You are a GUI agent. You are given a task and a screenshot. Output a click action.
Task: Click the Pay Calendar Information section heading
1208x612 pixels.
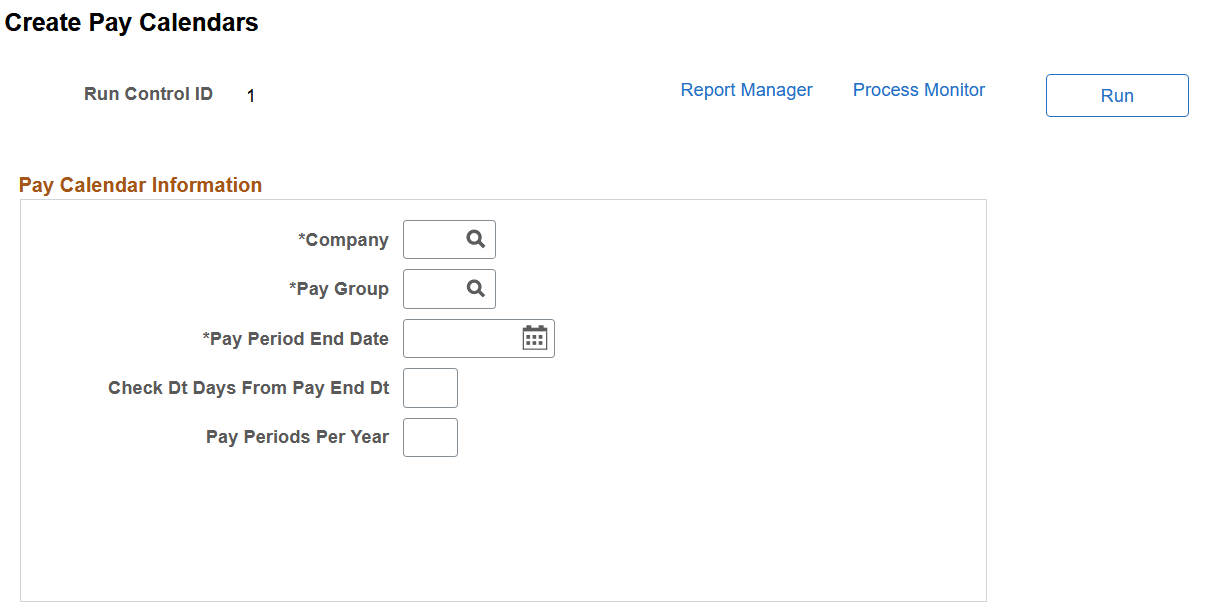click(140, 184)
